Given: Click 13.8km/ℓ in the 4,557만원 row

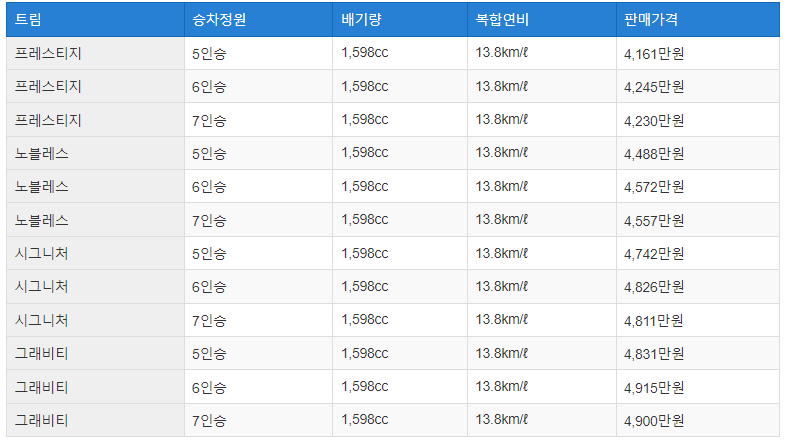Looking at the screenshot, I should 502,219.
